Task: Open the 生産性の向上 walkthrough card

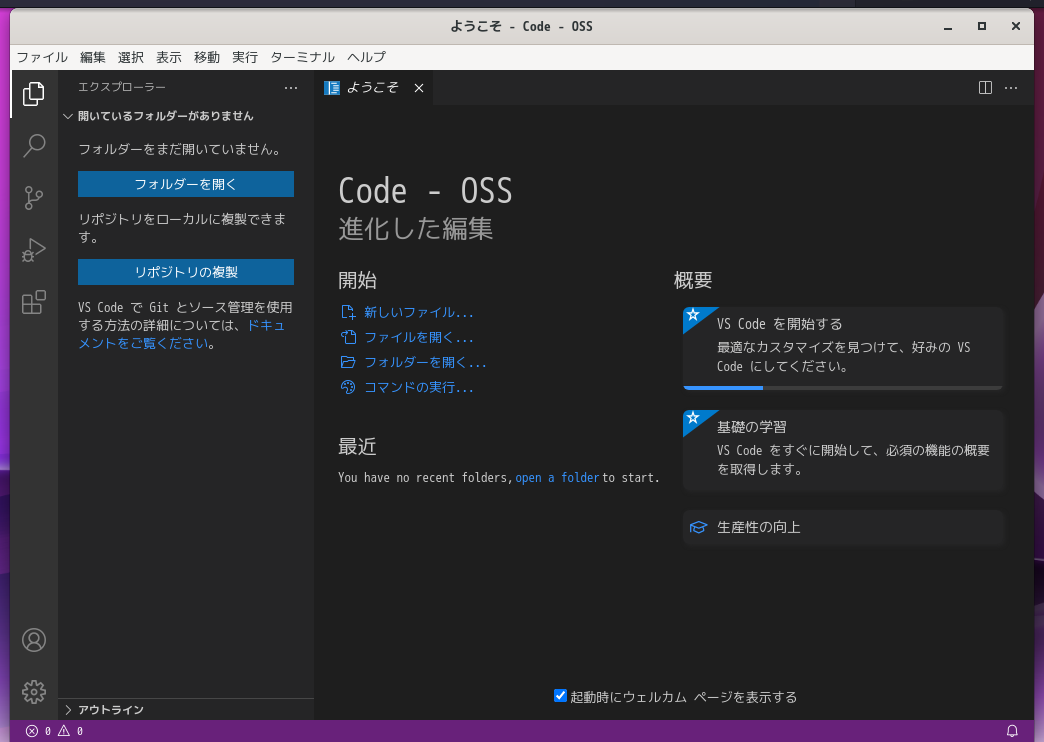Action: [x=843, y=528]
